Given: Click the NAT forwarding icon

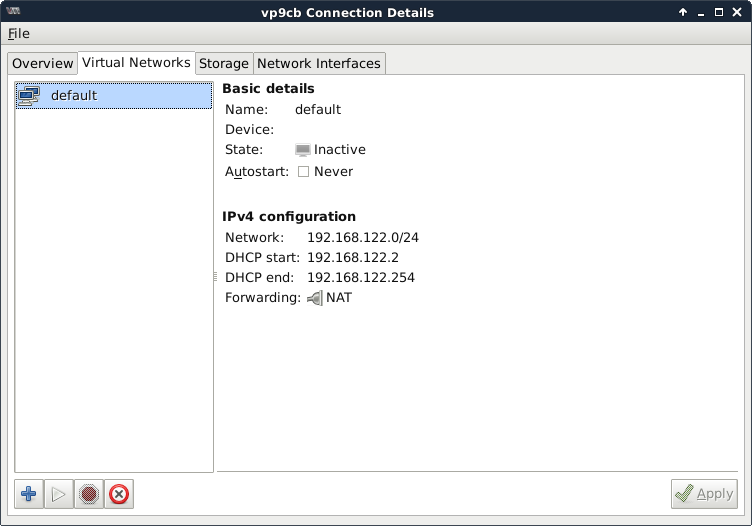Looking at the screenshot, I should click(x=315, y=298).
